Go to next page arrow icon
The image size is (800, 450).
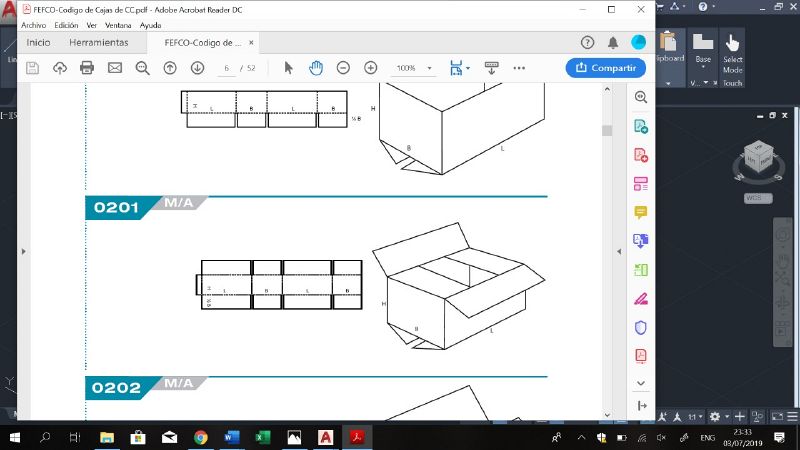[197, 68]
